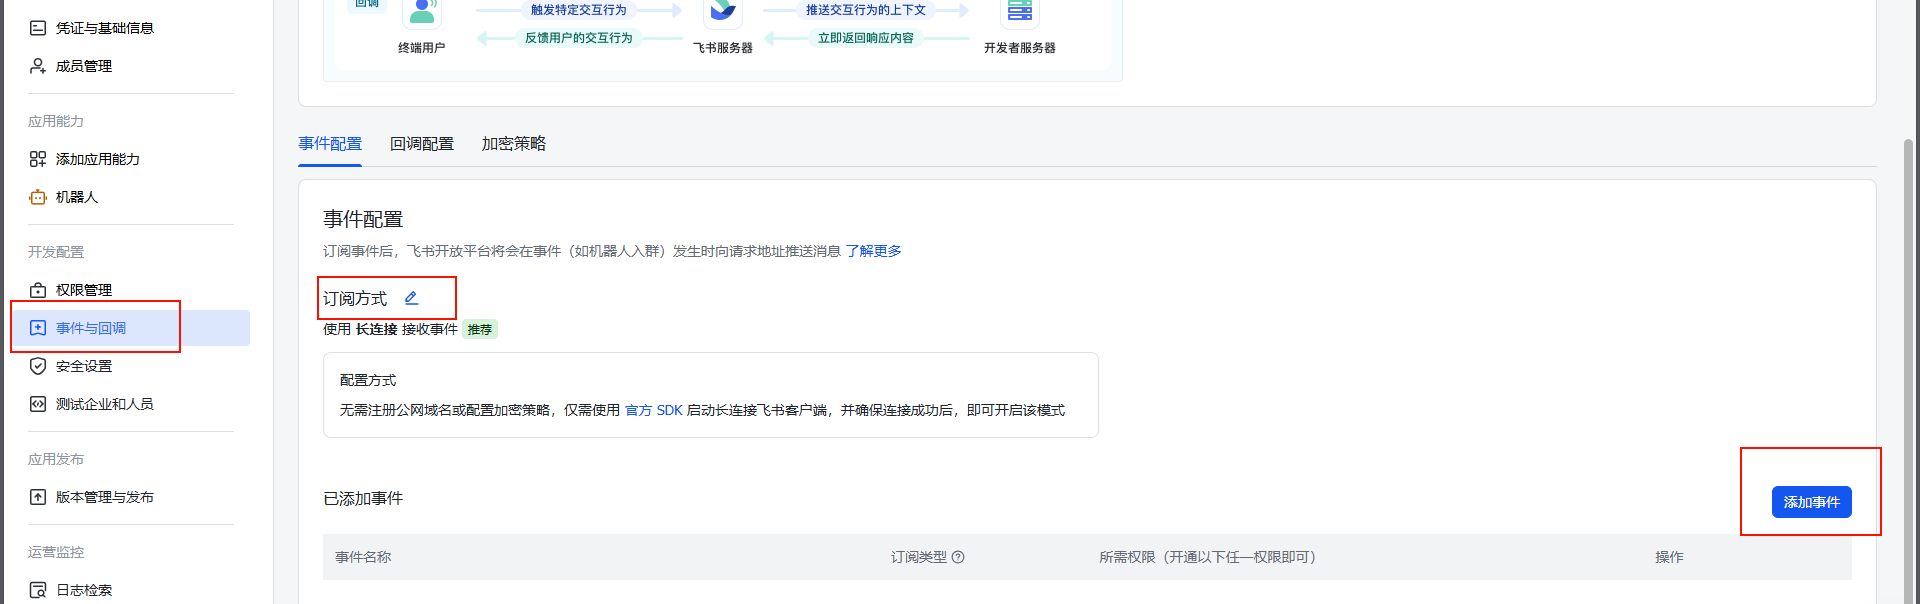Click the 事件名称 column header
The height and width of the screenshot is (604, 1920).
pos(363,557)
